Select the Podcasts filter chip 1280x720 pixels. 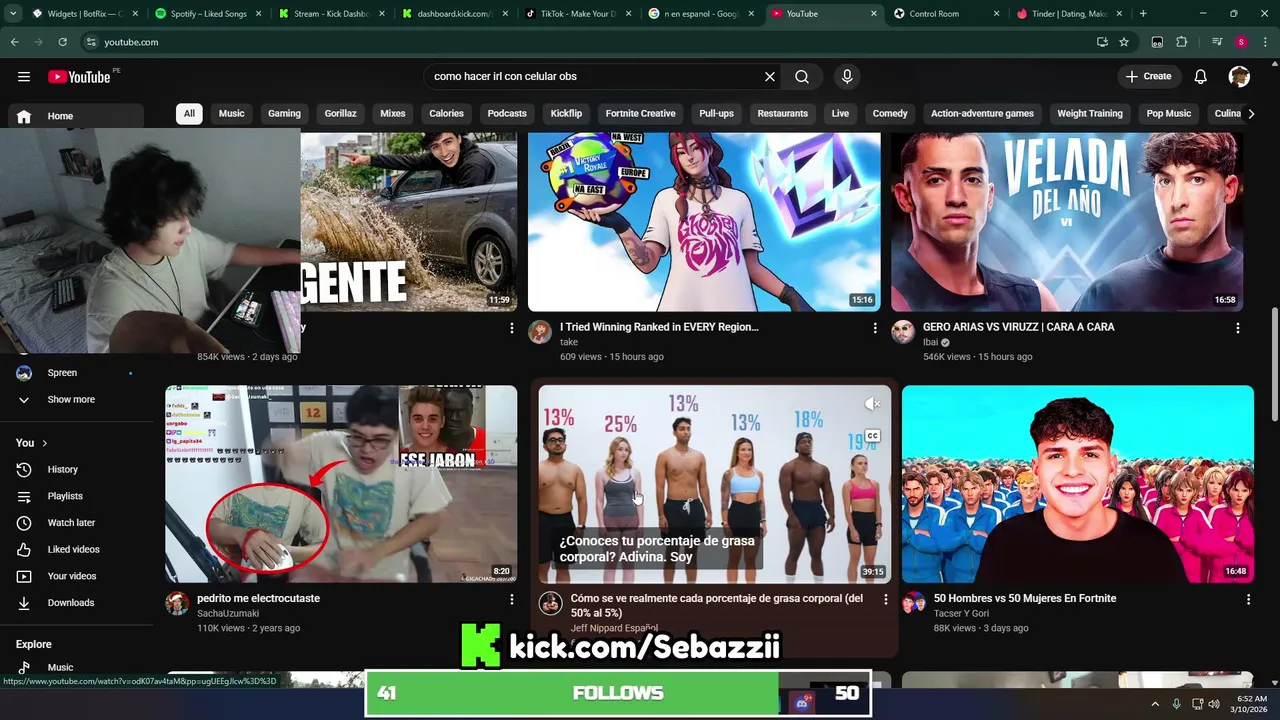507,113
